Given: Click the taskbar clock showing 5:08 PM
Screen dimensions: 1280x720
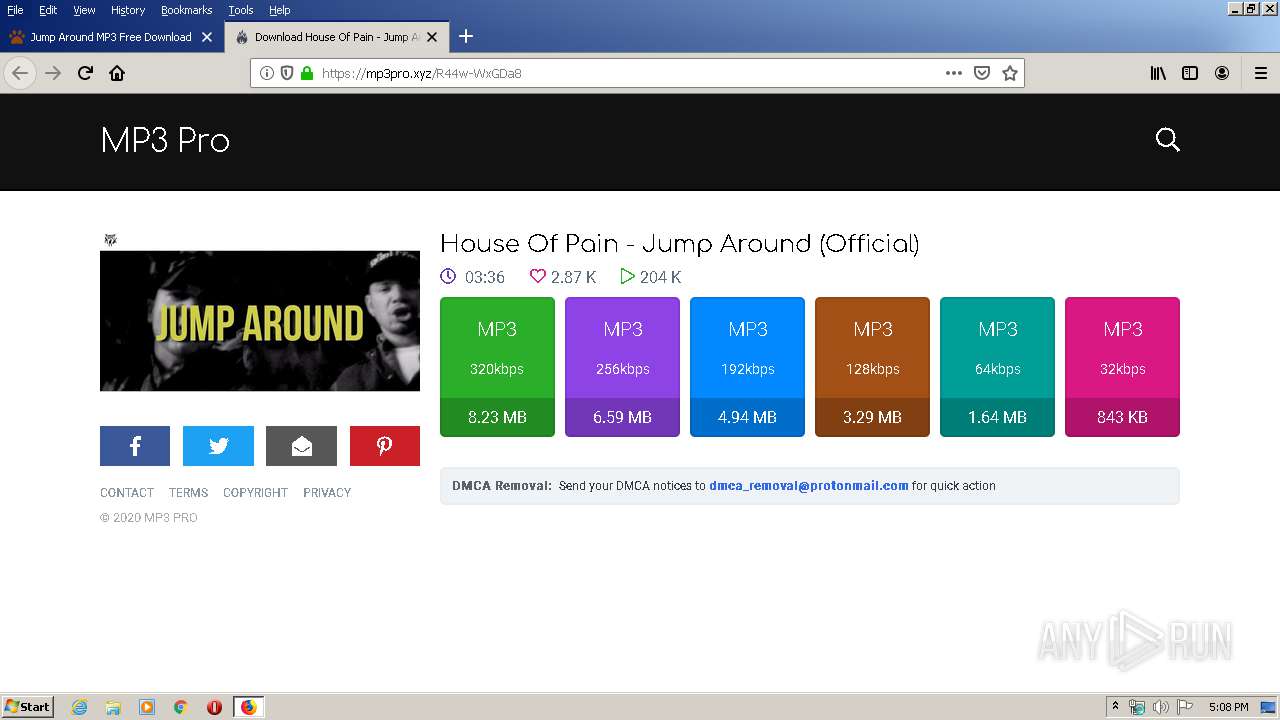Looking at the screenshot, I should (1228, 707).
